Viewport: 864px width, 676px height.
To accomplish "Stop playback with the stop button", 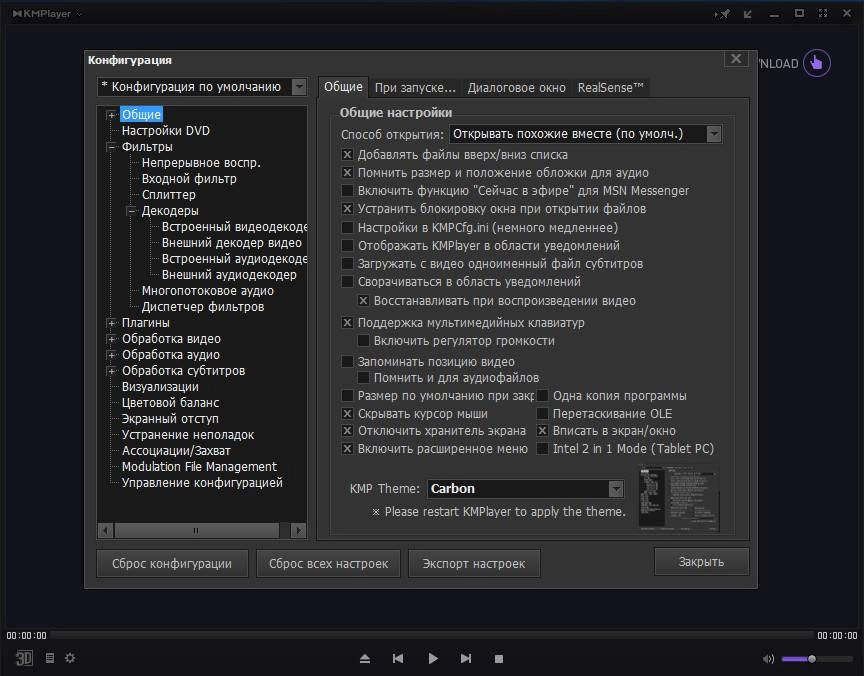I will tap(499, 659).
